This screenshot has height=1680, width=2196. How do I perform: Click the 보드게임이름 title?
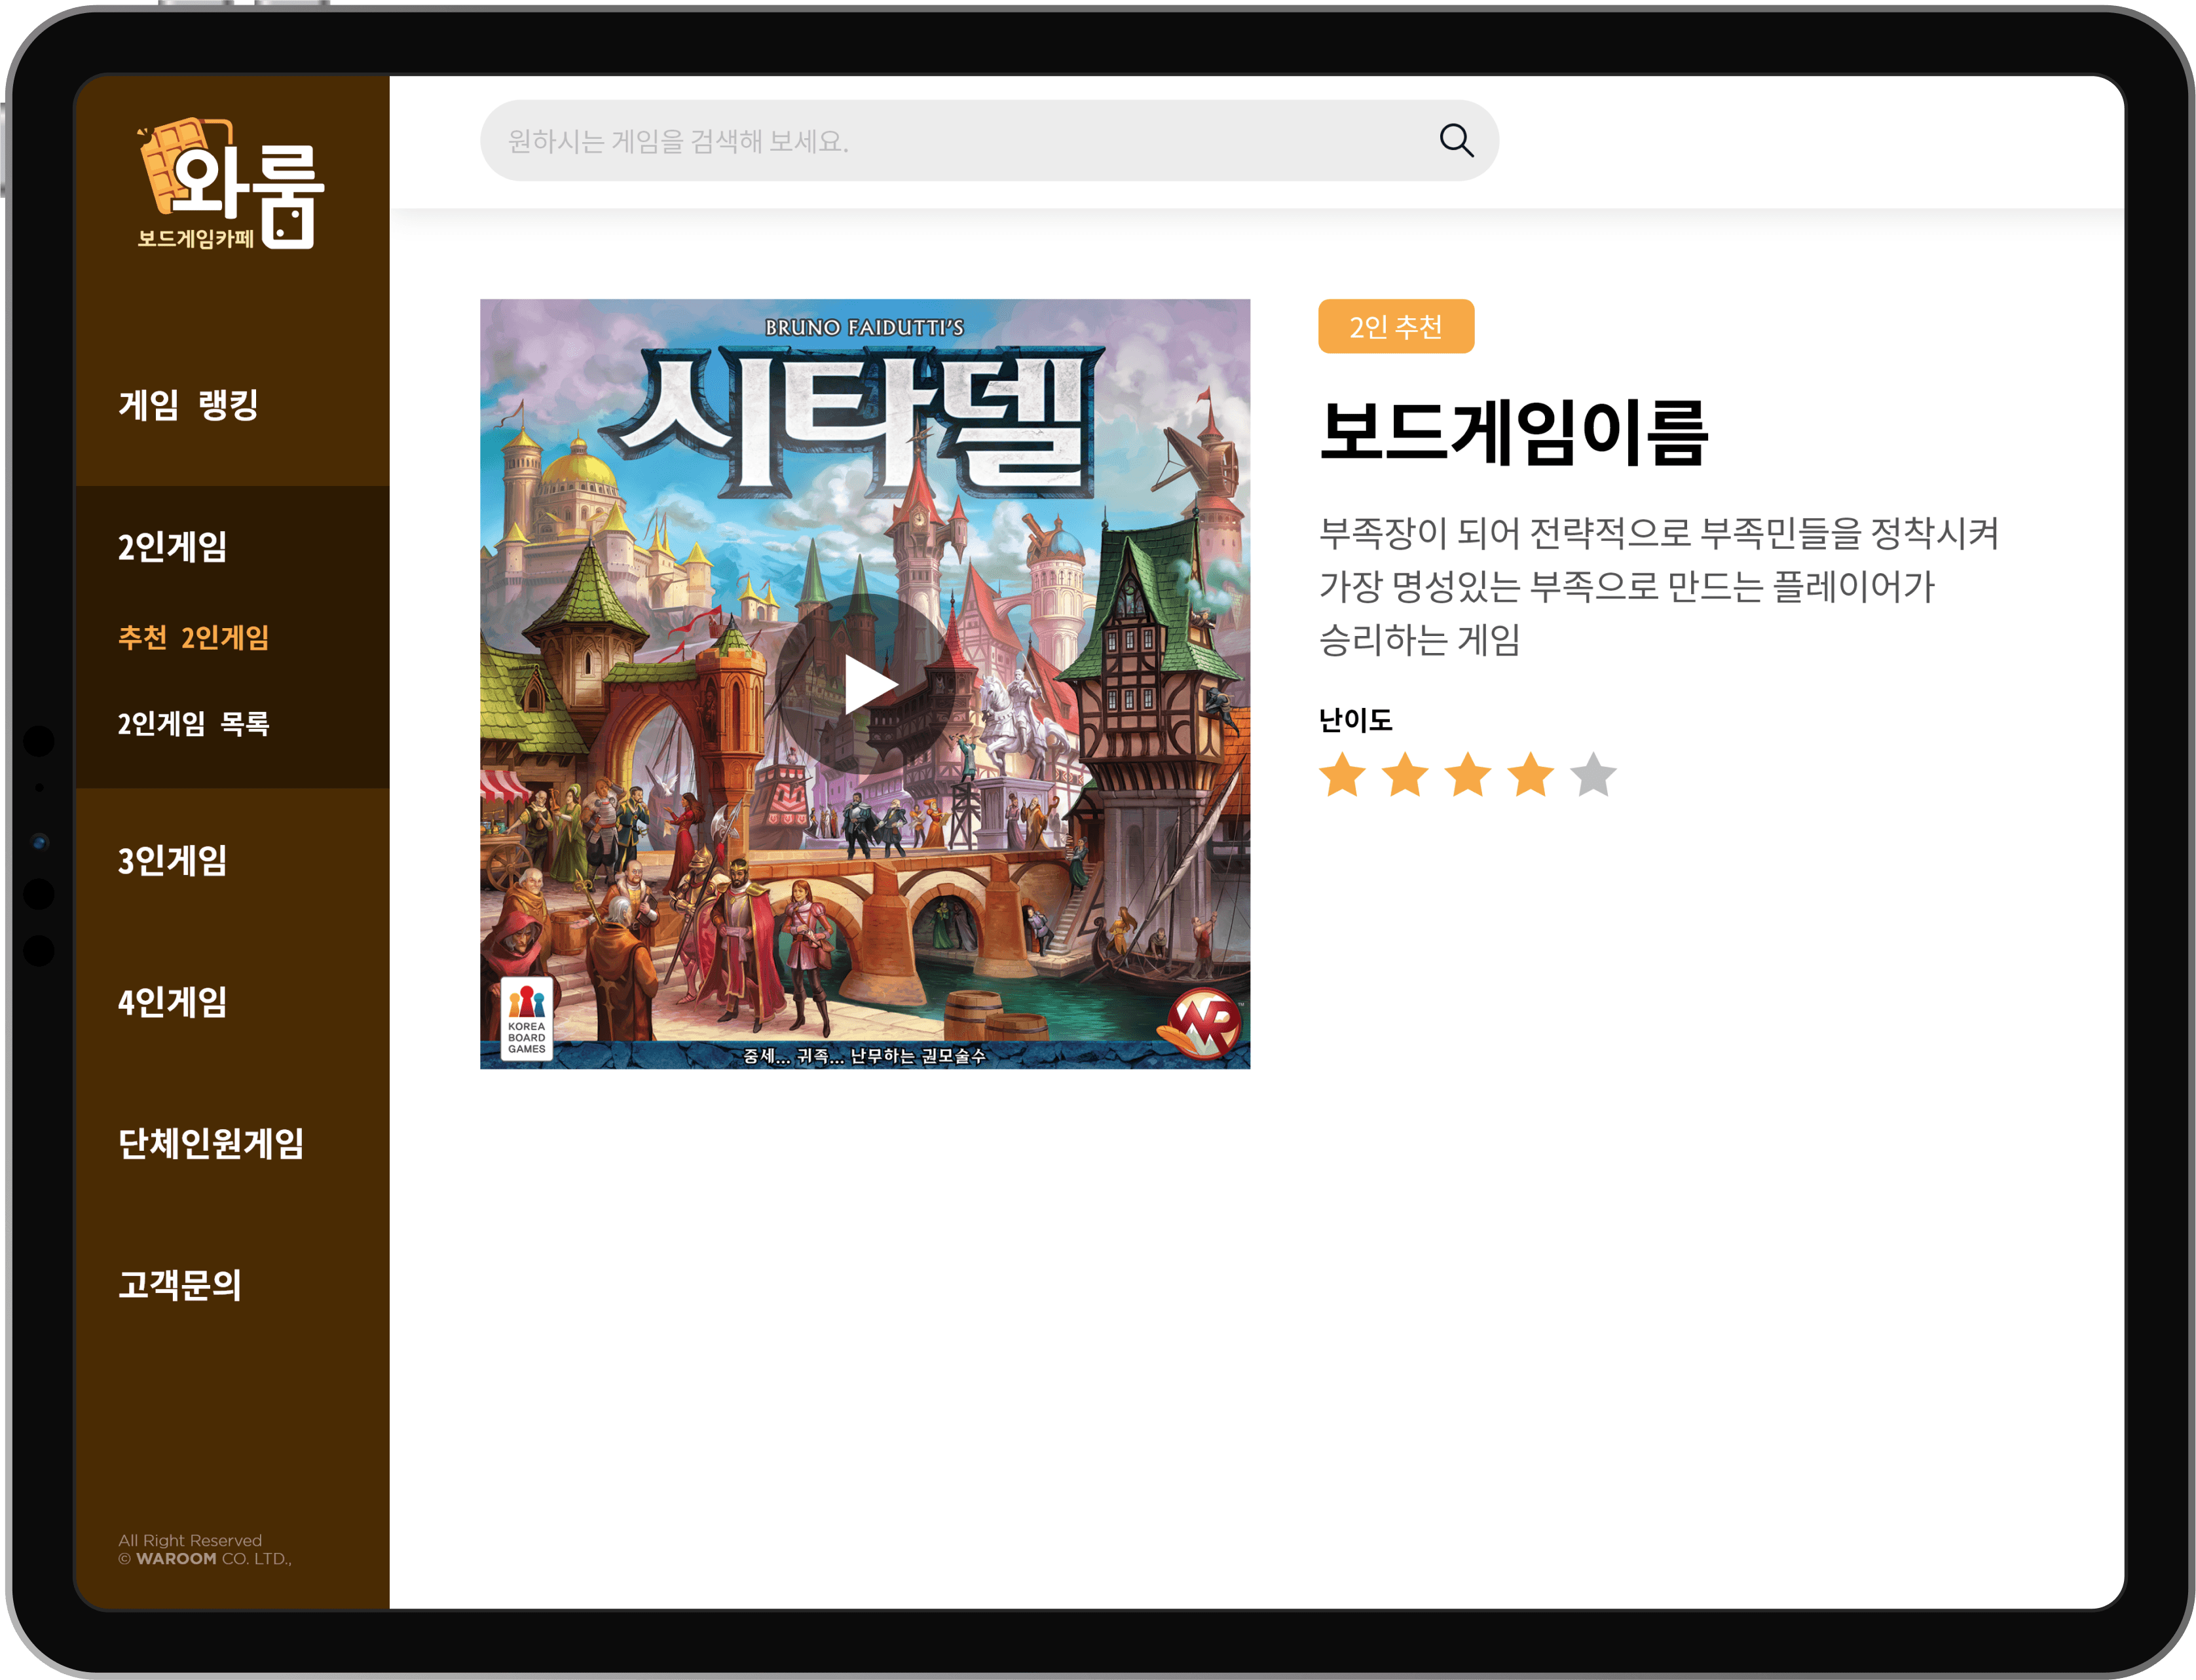point(1514,433)
